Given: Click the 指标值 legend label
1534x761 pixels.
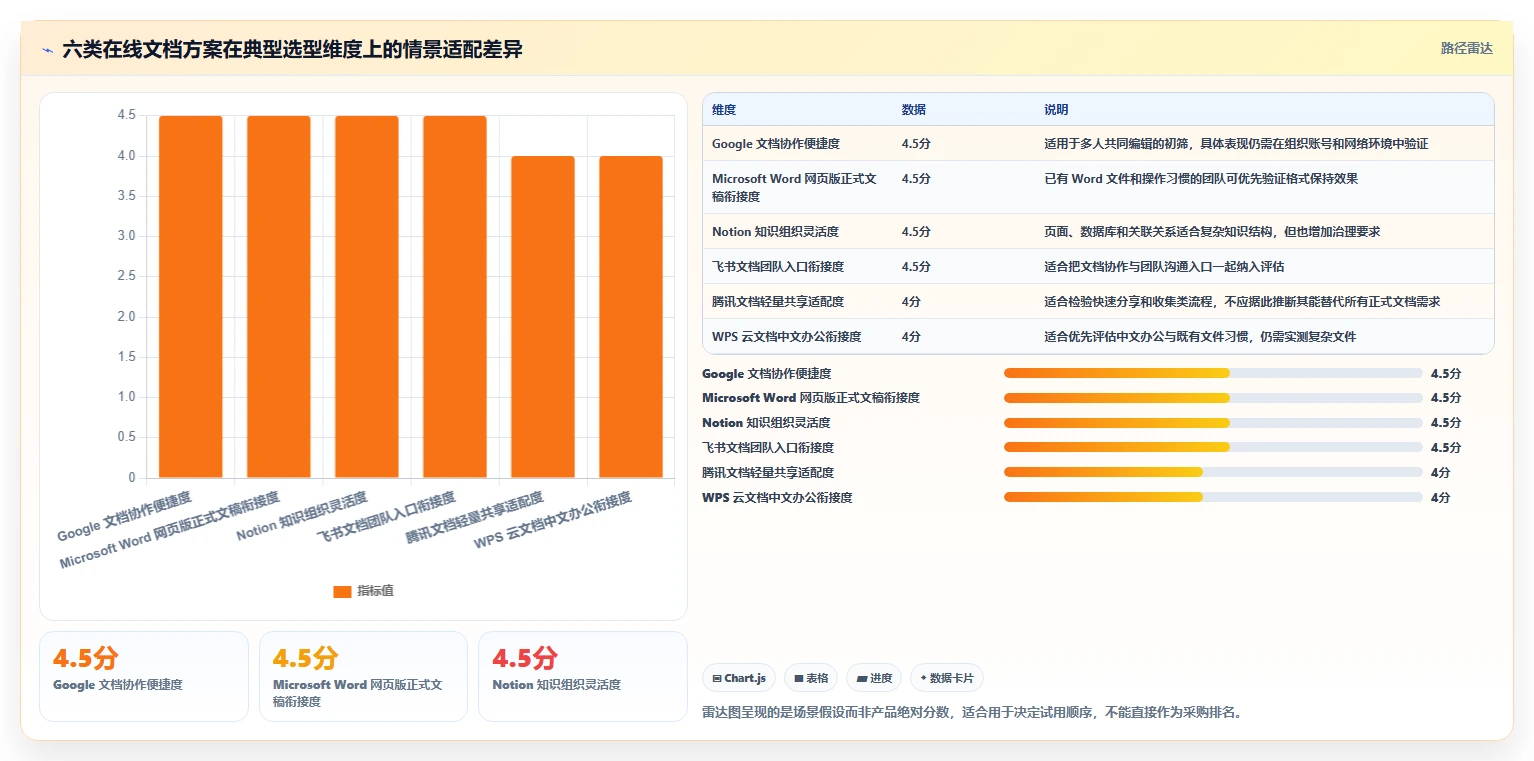Looking at the screenshot, I should coord(375,591).
